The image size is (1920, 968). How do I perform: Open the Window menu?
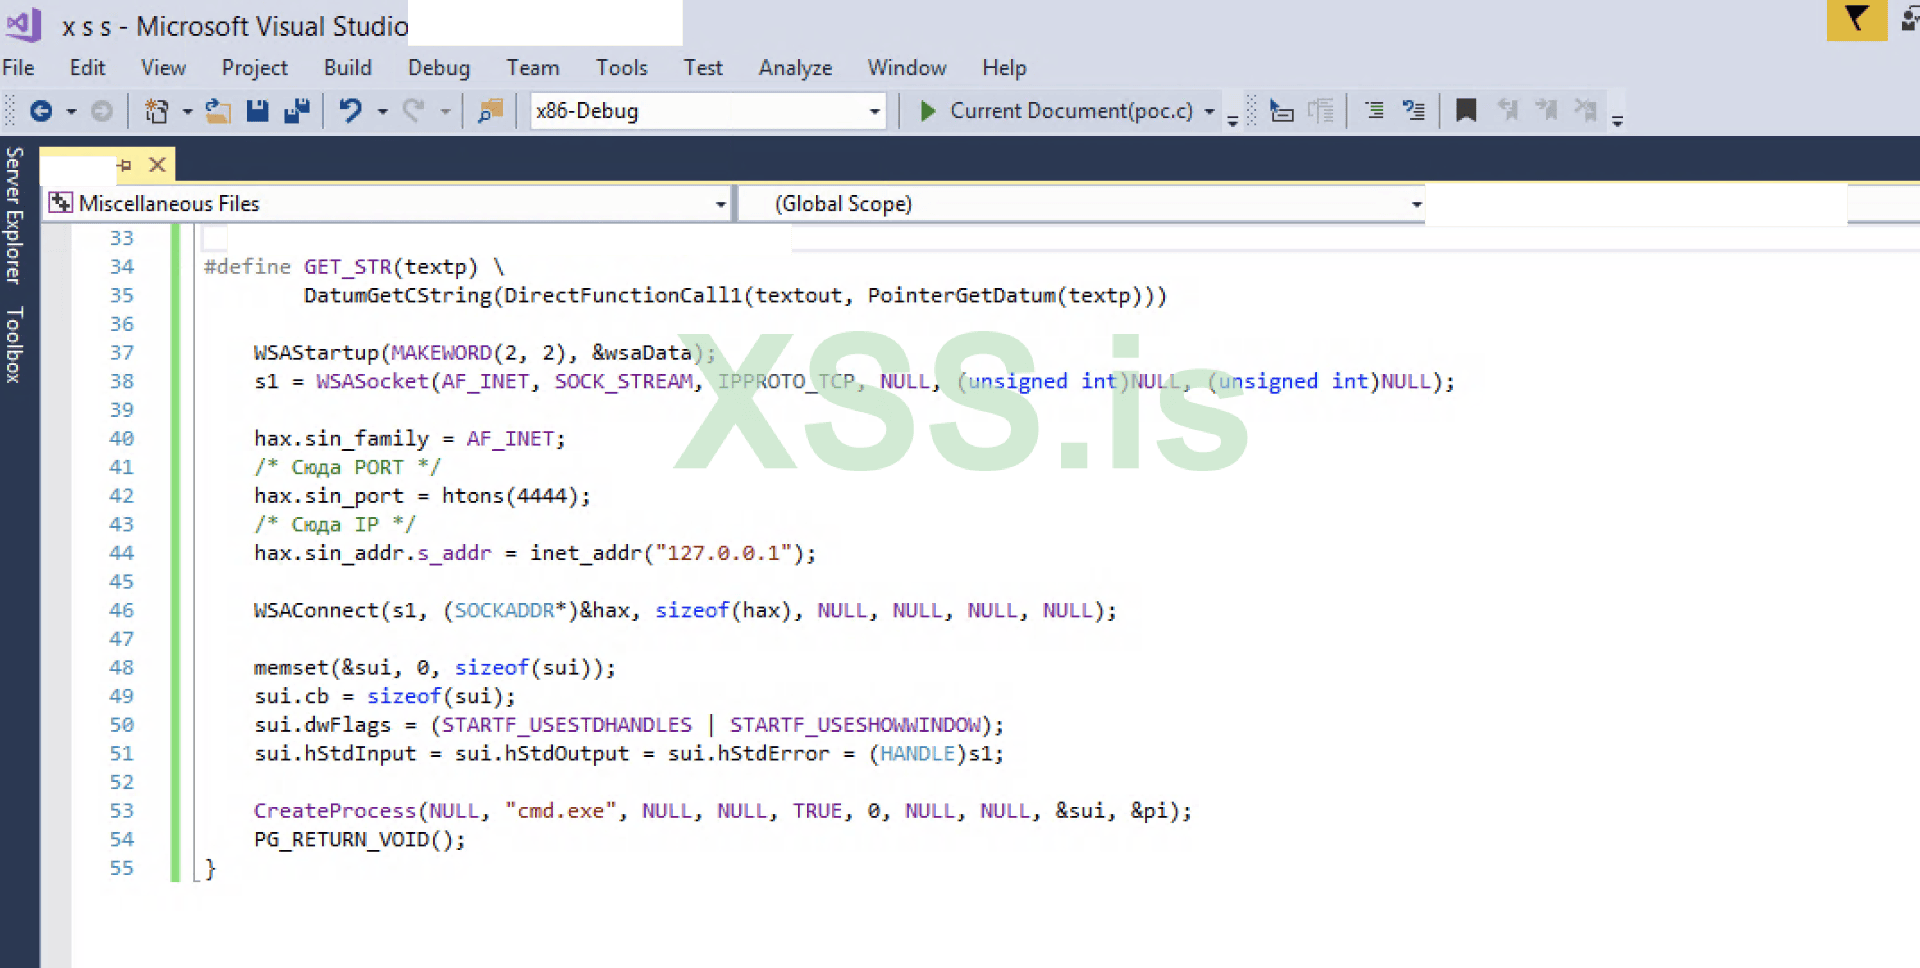click(906, 67)
